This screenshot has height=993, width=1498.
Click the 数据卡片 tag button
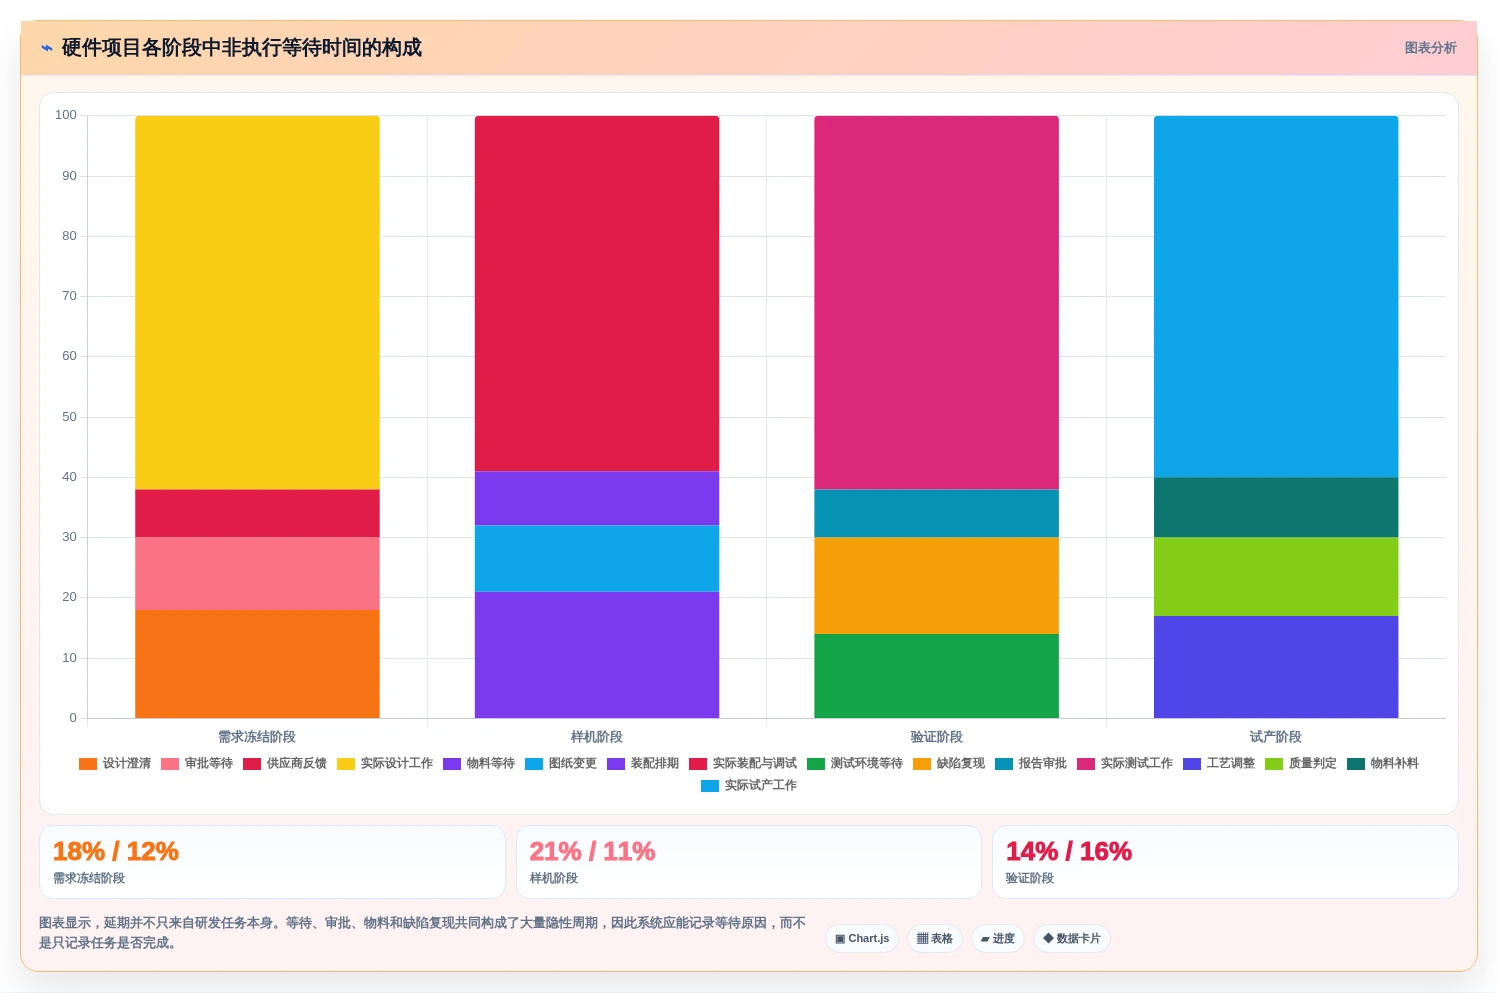[1072, 939]
